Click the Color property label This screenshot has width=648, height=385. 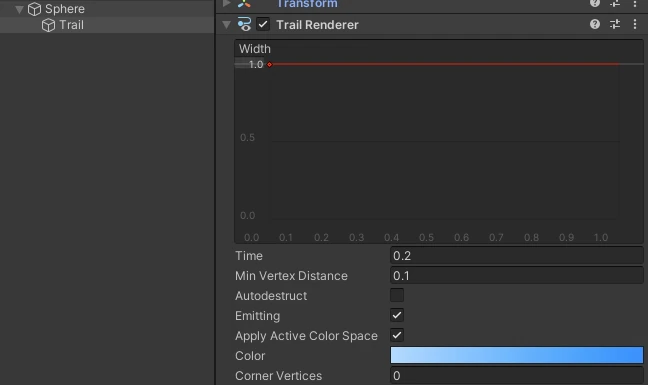pos(250,356)
